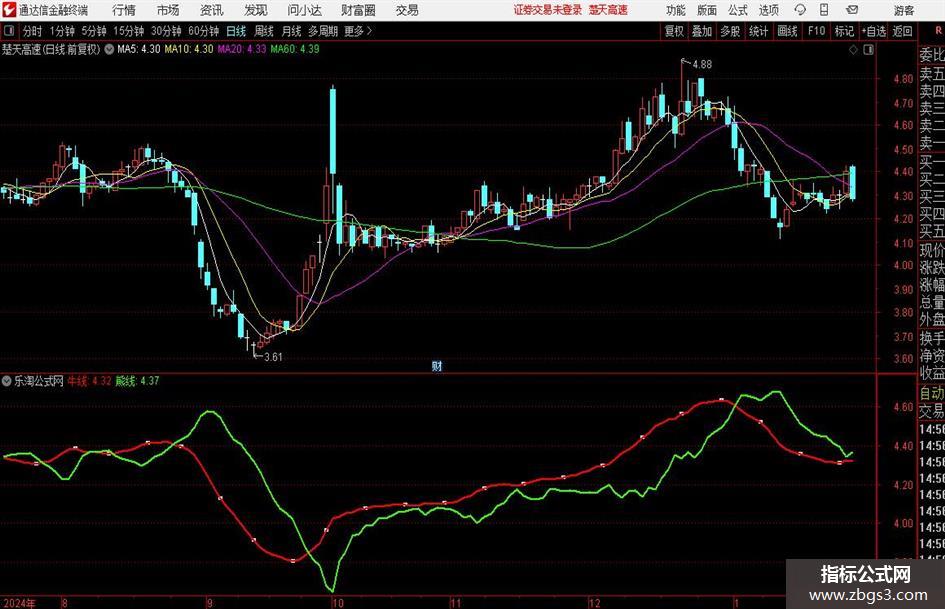Open the 交易 menu

[x=407, y=10]
